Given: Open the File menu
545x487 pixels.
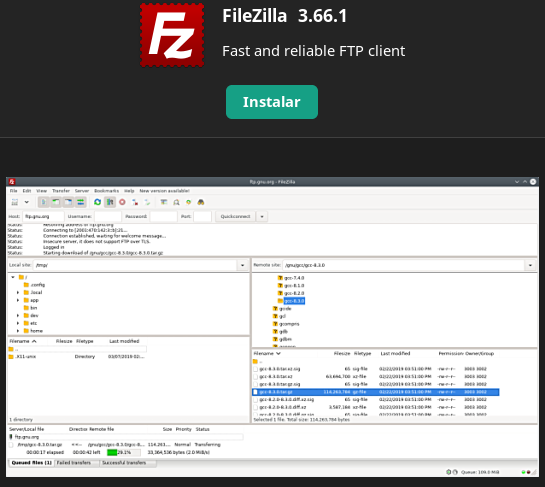Looking at the screenshot, I should coord(14,191).
